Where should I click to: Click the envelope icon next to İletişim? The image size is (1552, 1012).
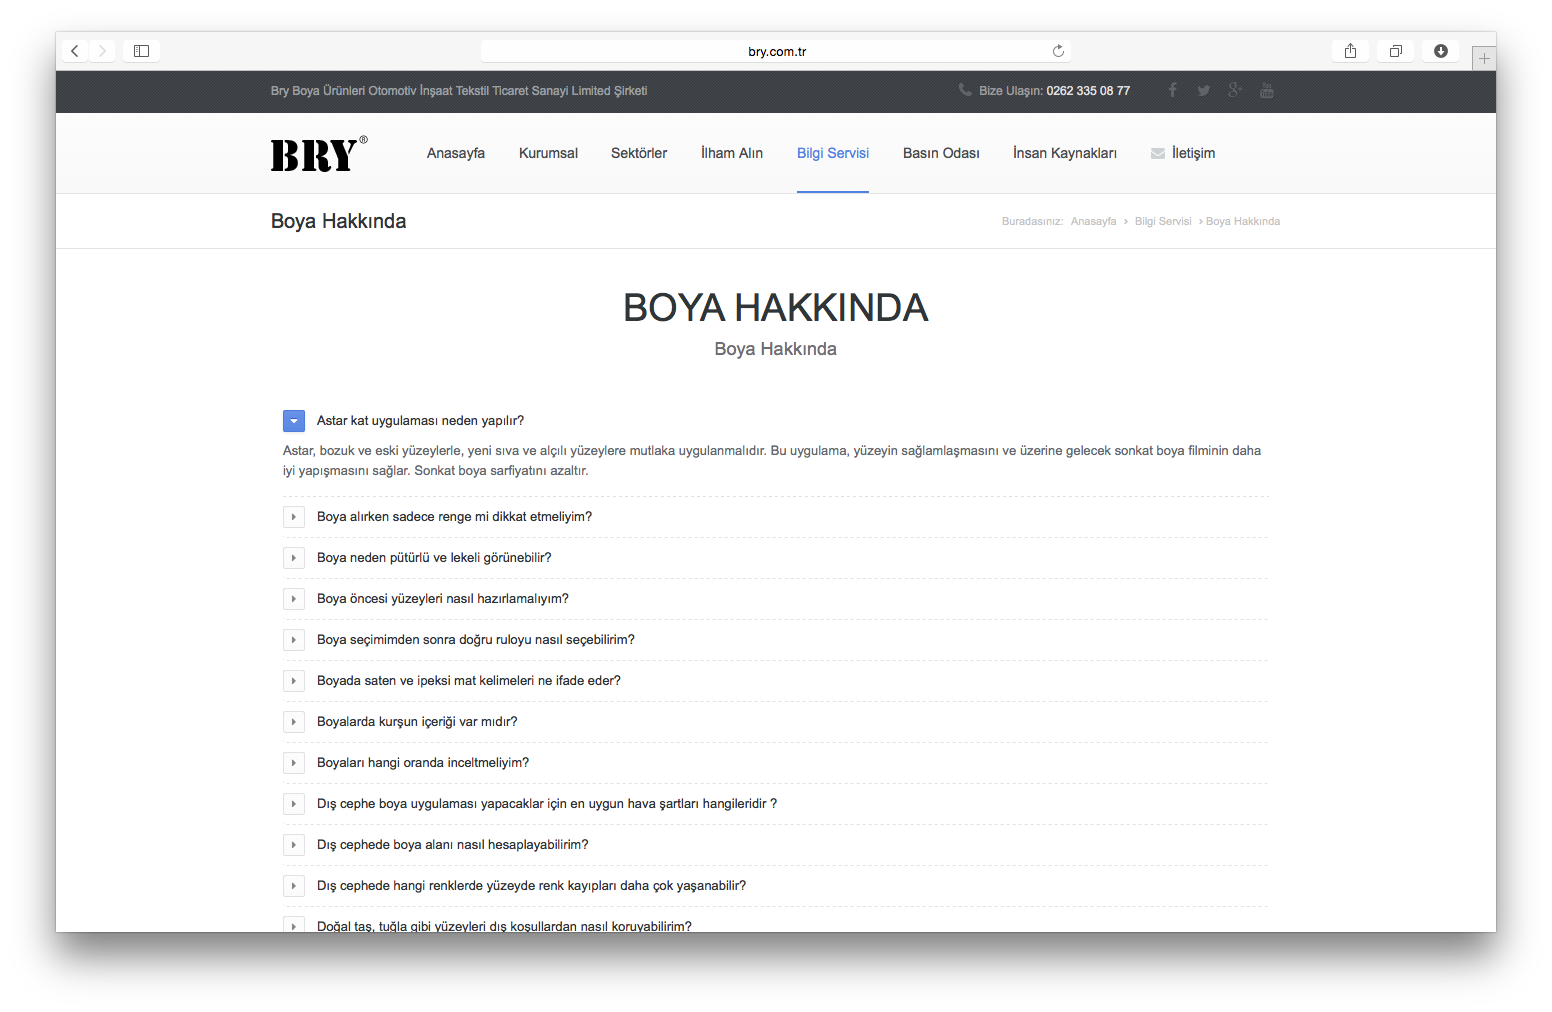(1158, 153)
